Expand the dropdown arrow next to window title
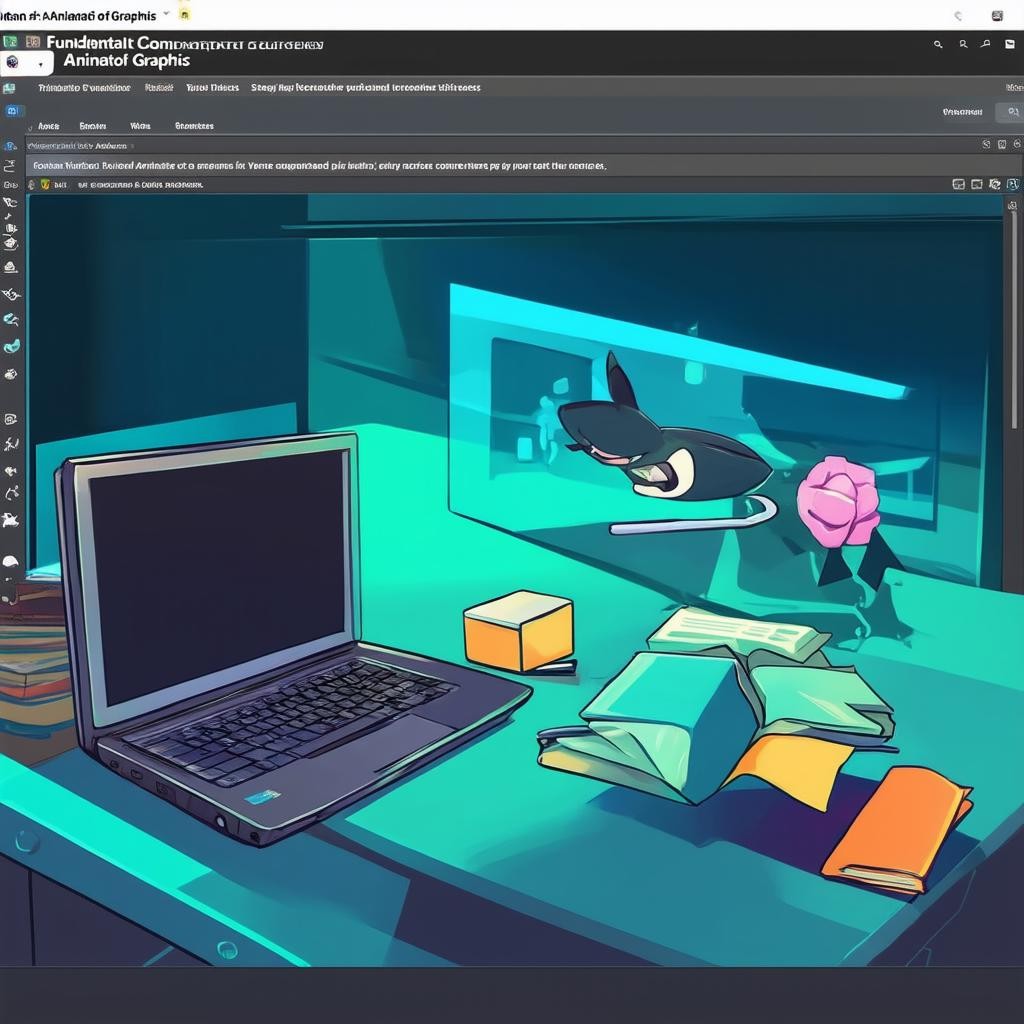Viewport: 1024px width, 1024px height. pyautogui.click(x=165, y=15)
